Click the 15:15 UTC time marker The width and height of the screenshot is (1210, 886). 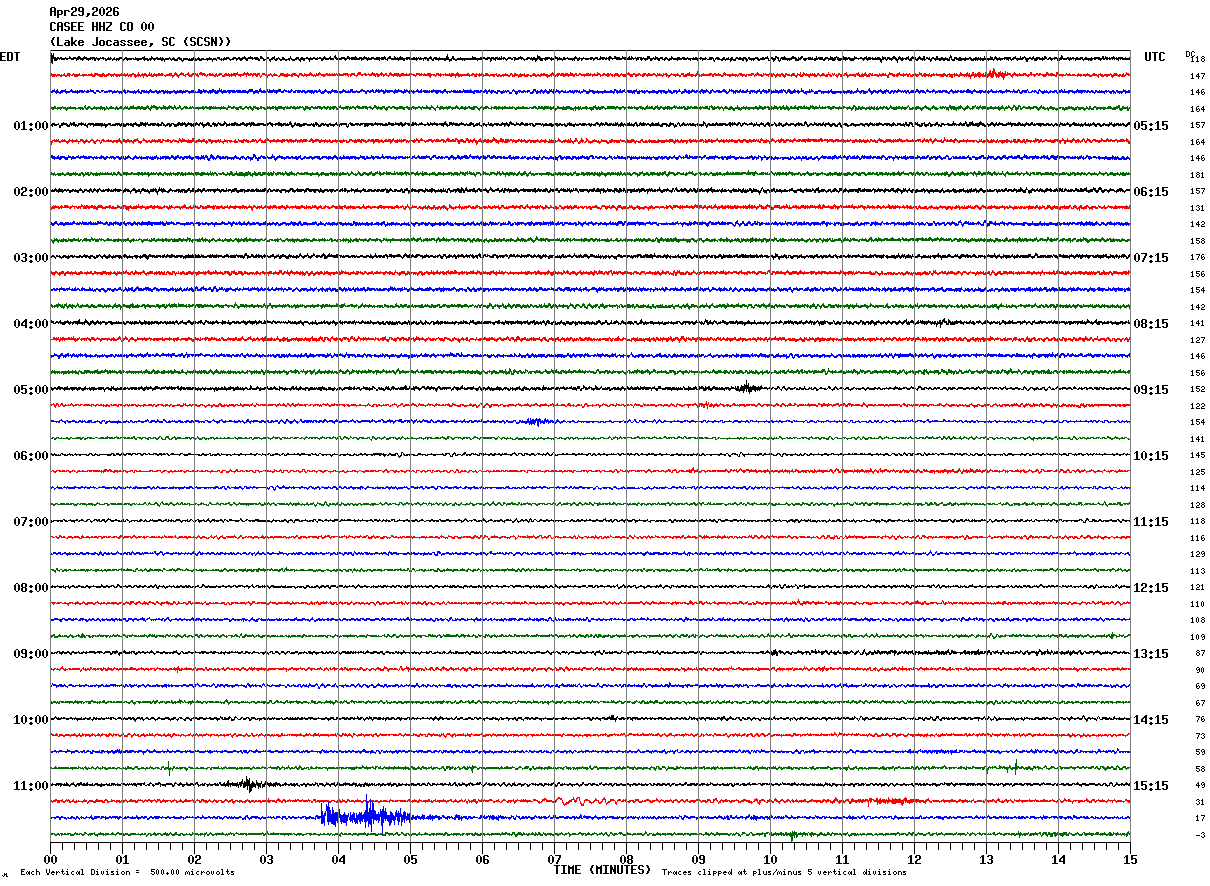tap(1150, 786)
